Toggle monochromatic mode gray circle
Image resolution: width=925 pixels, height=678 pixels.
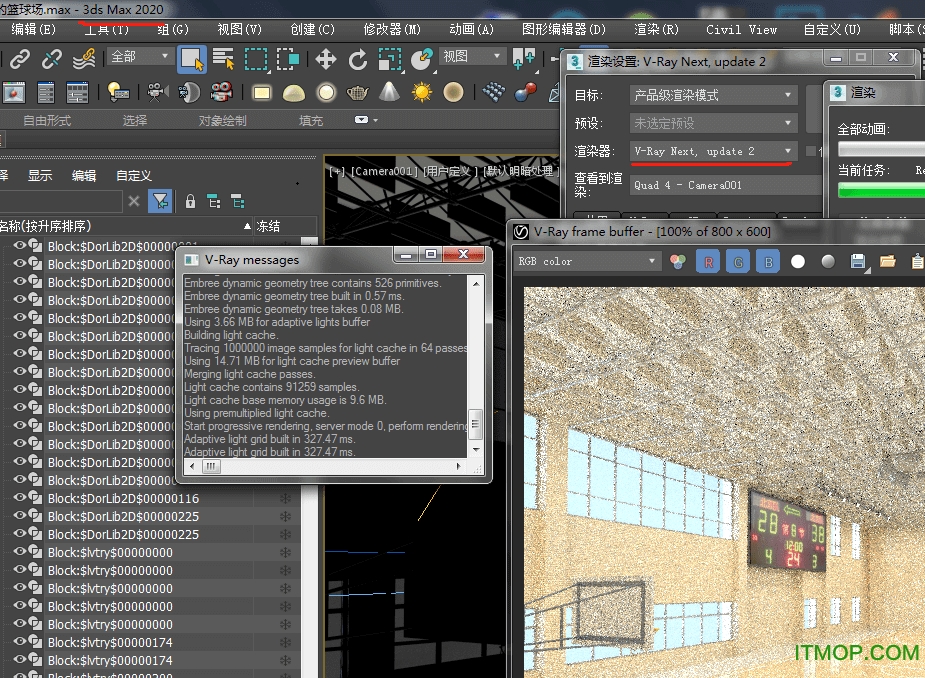coord(828,261)
